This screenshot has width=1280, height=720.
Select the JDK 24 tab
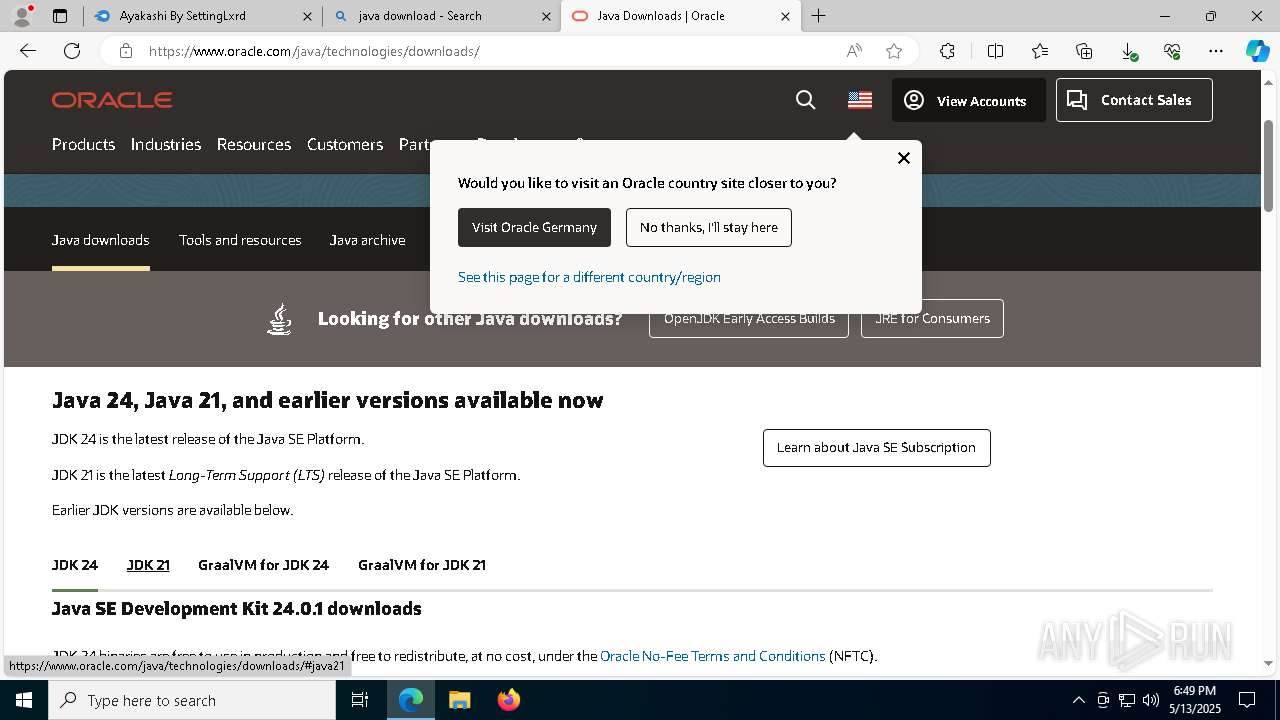point(75,565)
